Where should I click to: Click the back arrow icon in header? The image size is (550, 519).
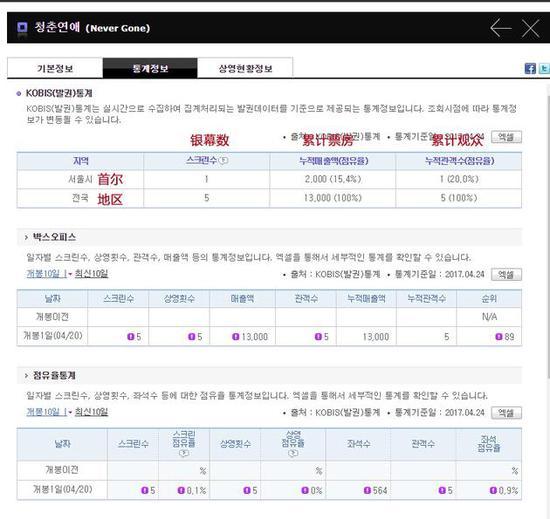pos(501,28)
